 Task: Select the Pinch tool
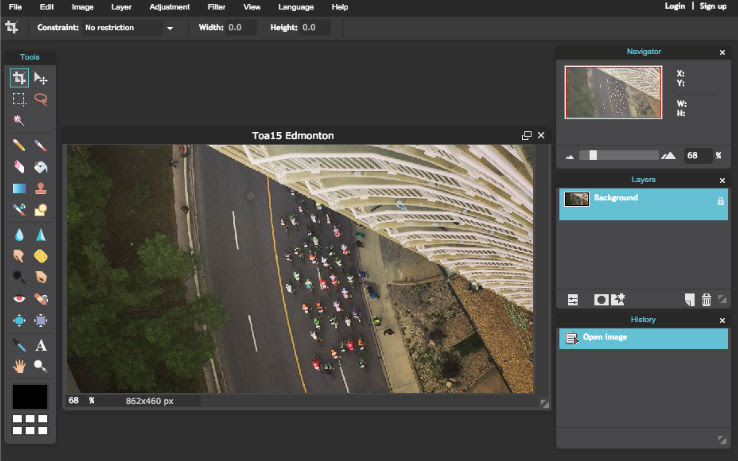click(40, 321)
